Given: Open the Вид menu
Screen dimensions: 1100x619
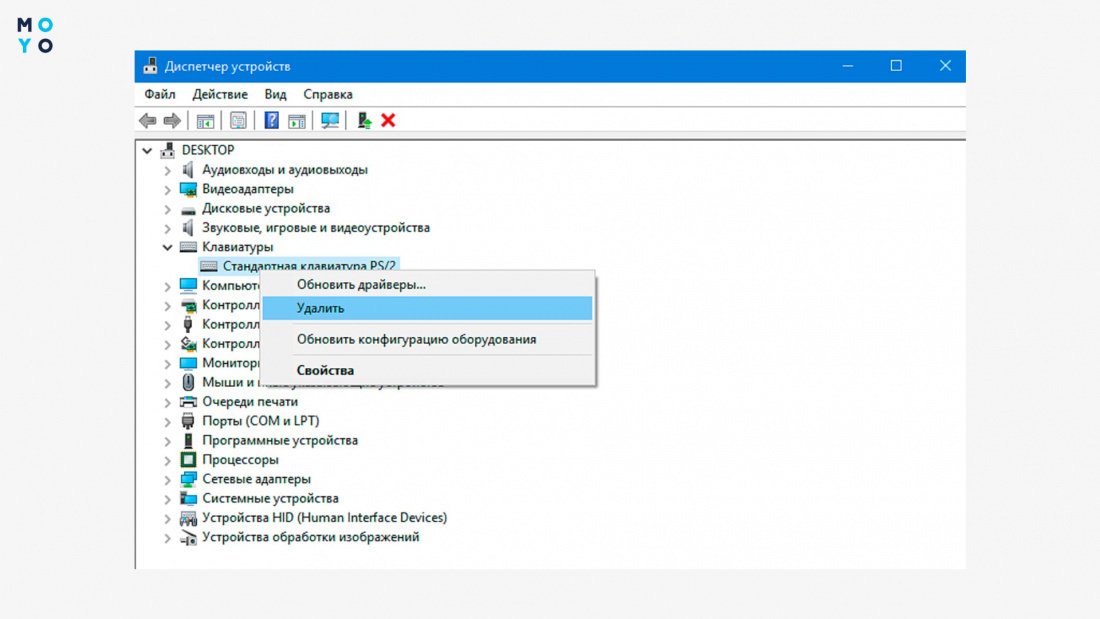Looking at the screenshot, I should (275, 94).
